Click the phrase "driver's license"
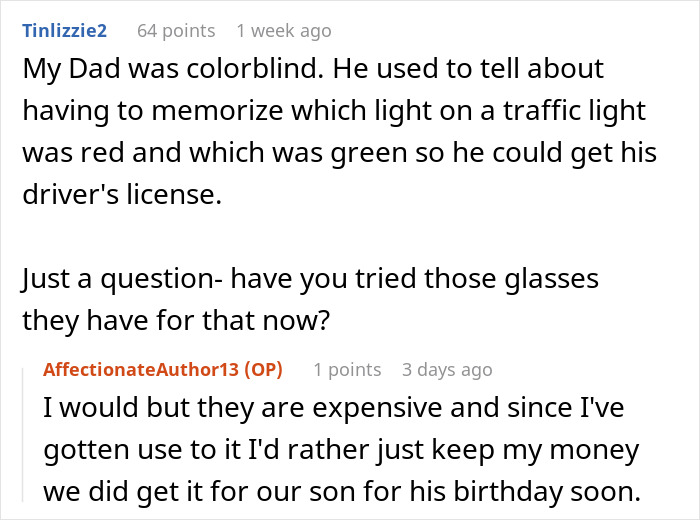700x520 pixels. 117,195
